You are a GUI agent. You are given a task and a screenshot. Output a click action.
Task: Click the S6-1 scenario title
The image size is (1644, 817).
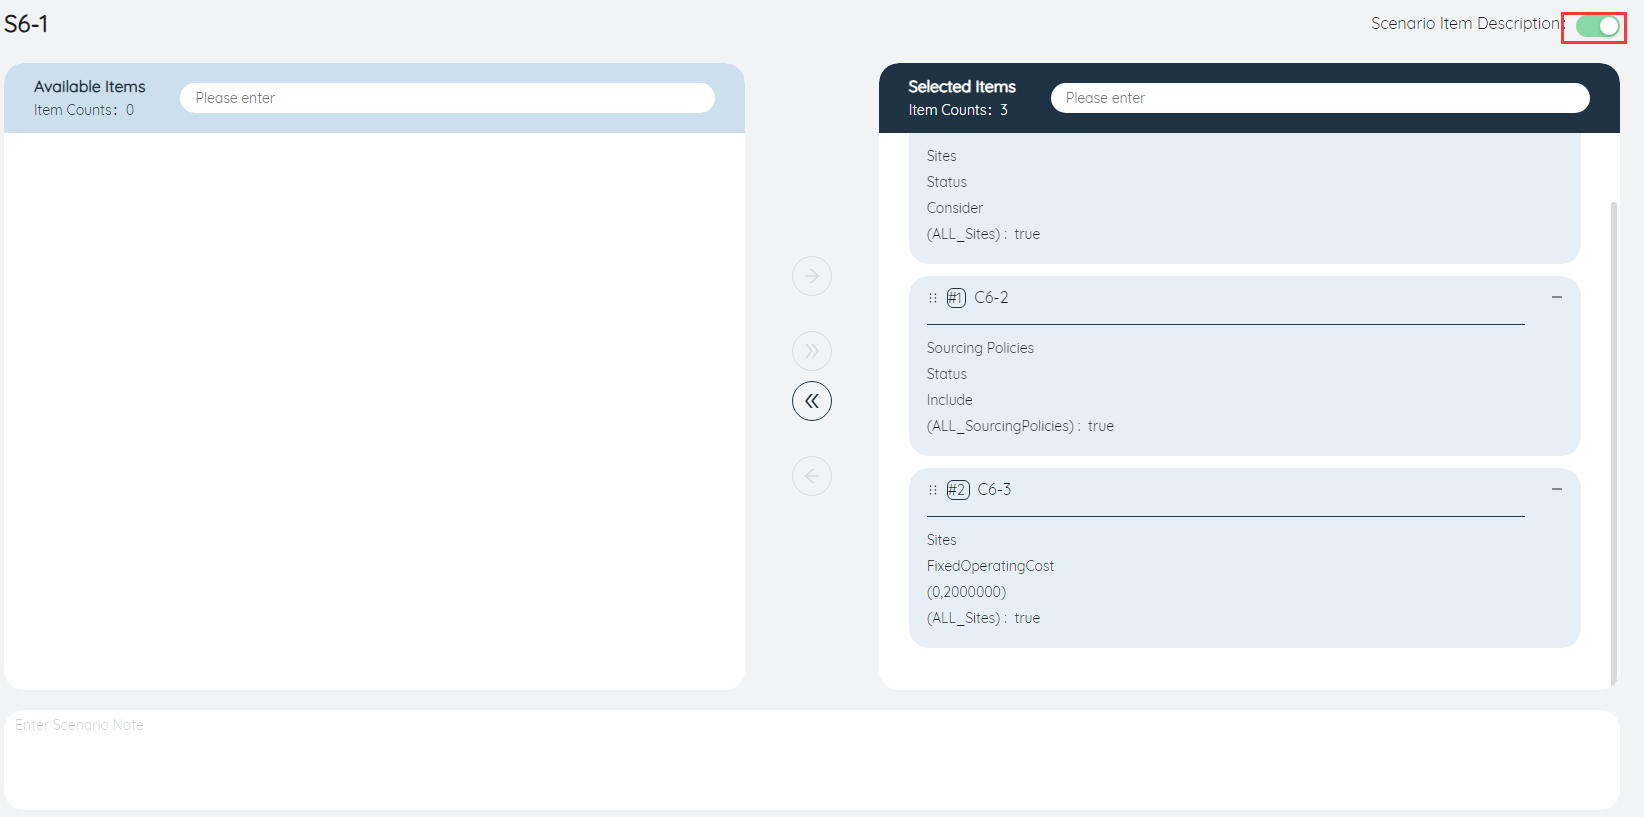[26, 24]
